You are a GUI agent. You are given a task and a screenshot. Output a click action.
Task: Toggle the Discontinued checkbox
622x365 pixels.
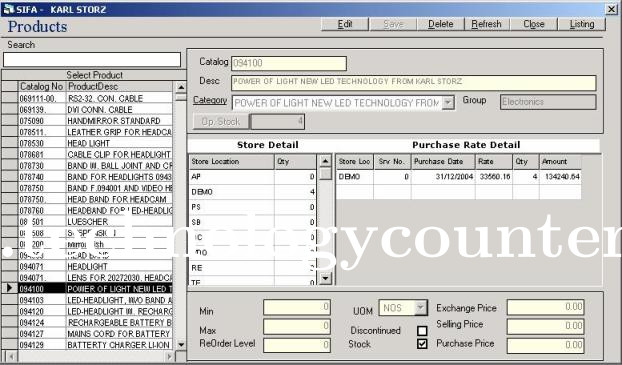422,330
